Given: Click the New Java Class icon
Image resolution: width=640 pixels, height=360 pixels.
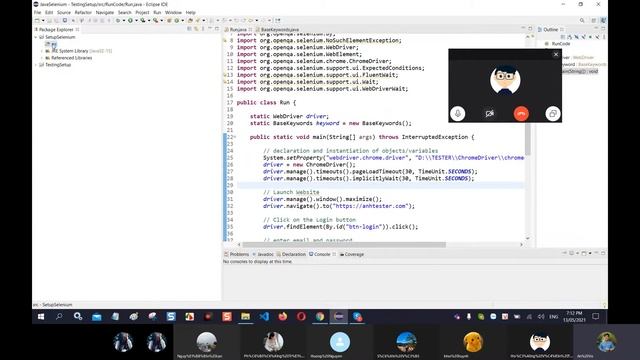Looking at the screenshot, I should click(x=177, y=20).
